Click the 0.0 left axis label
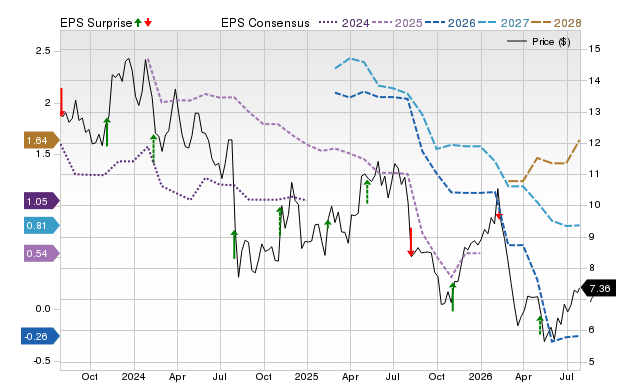 (x=43, y=309)
